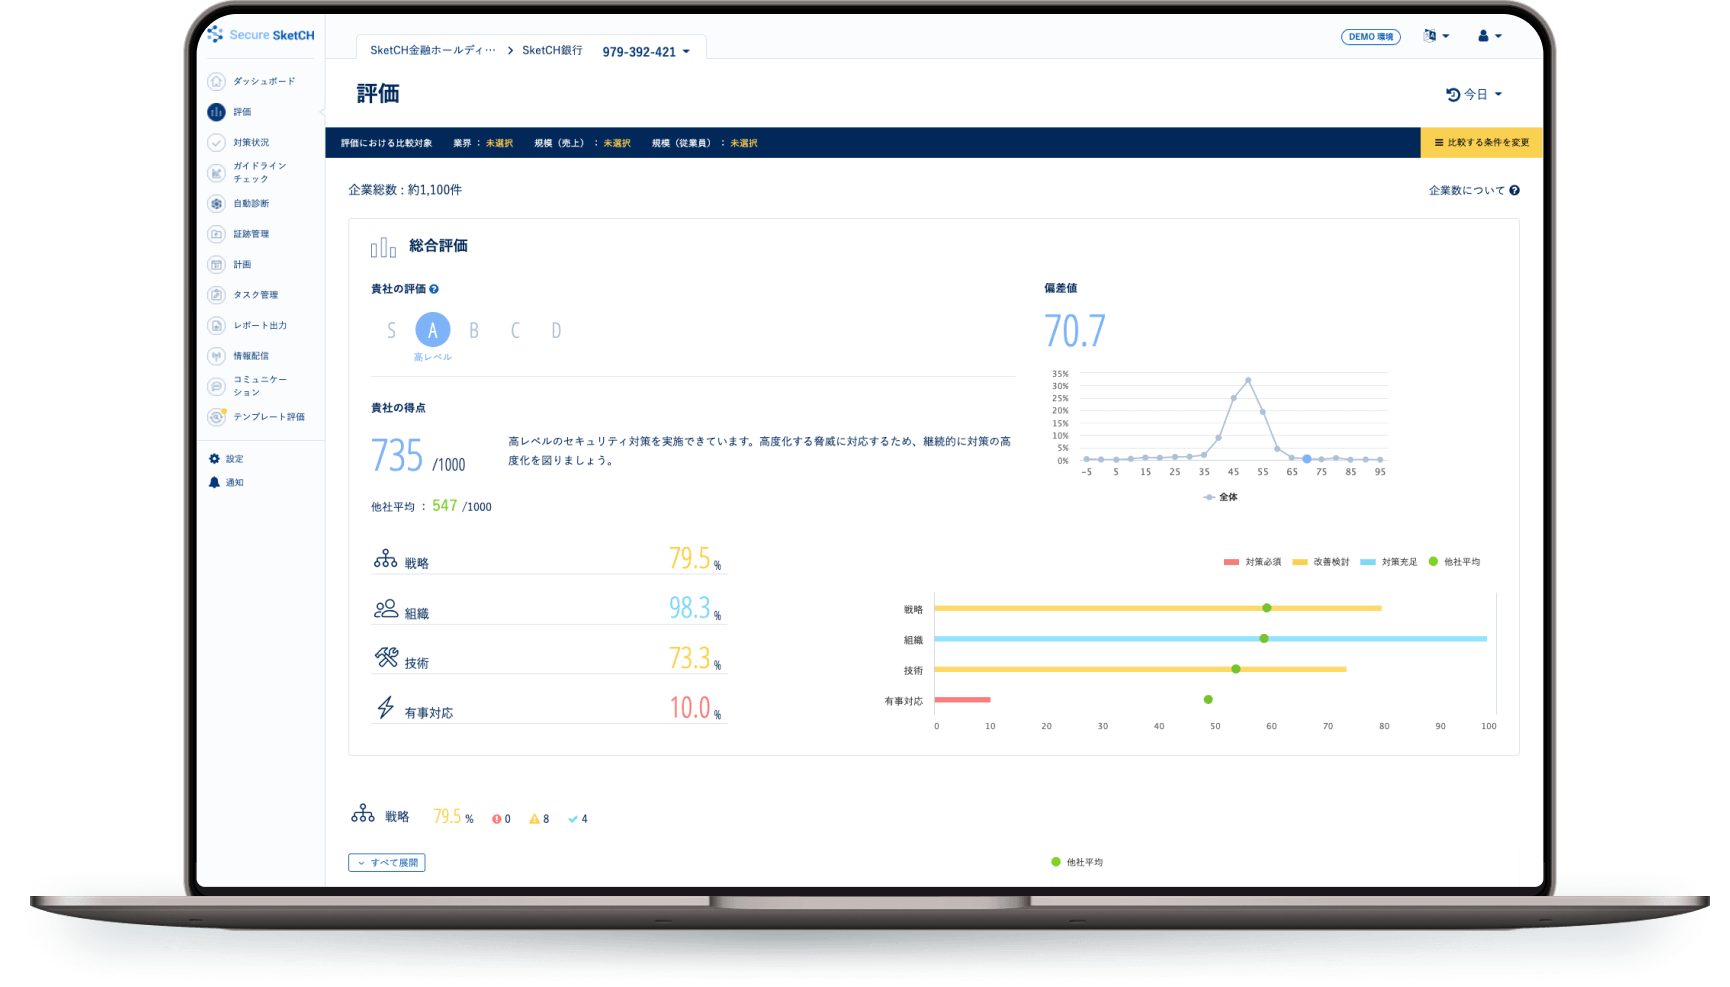The image size is (1730, 987).
Task: Open 通知 via the bell icon
Action: click(214, 482)
